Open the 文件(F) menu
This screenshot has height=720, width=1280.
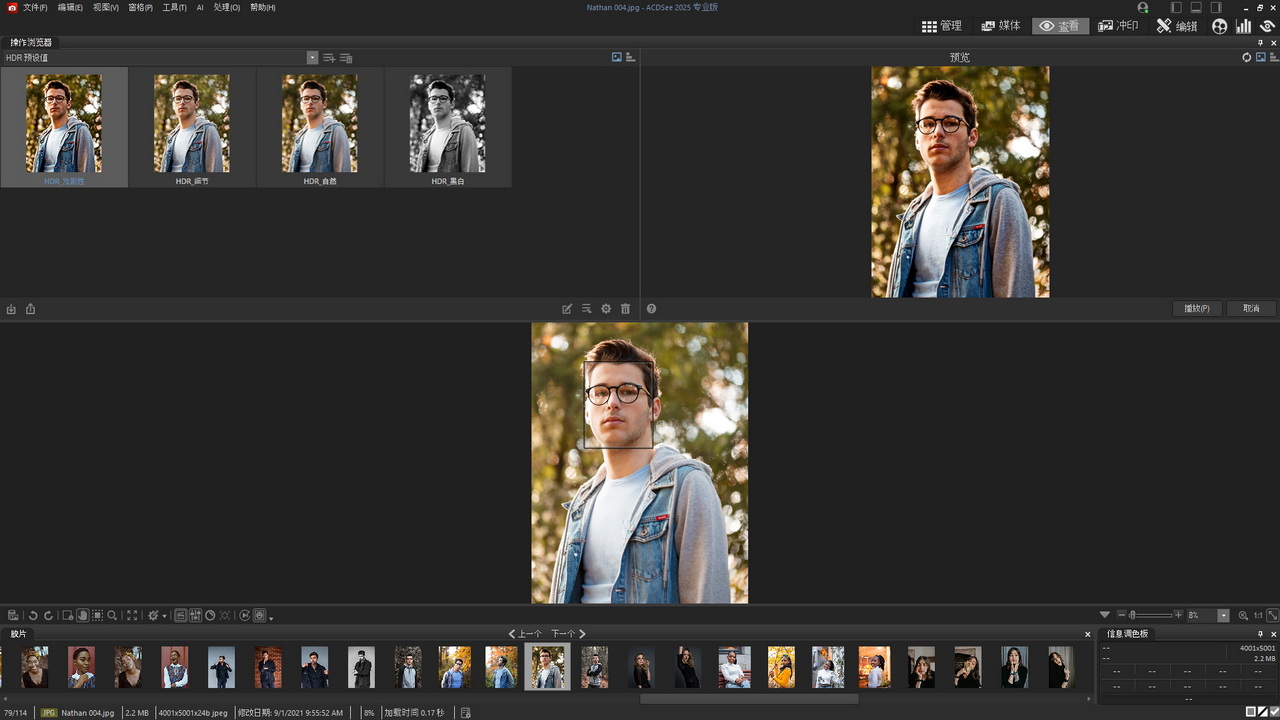coord(35,7)
